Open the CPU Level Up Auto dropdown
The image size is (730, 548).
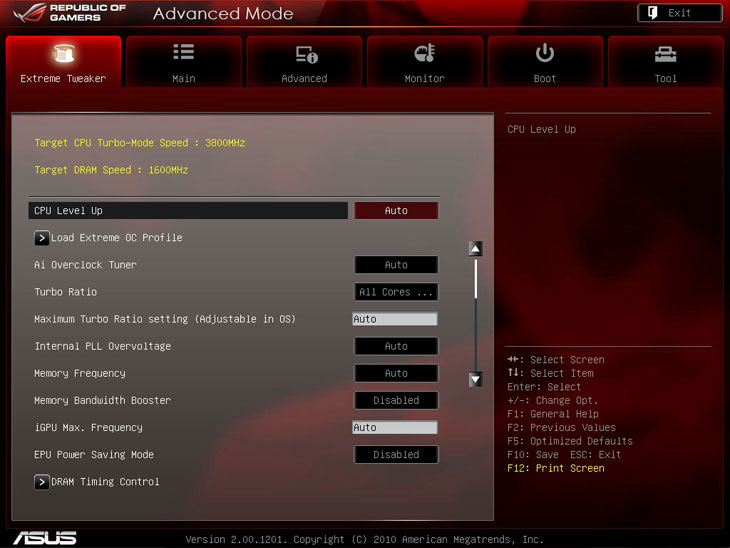pos(396,211)
